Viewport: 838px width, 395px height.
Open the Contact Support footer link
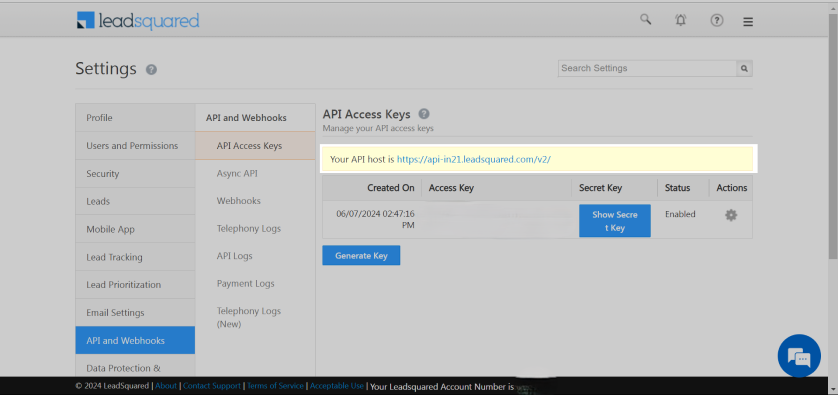(212, 386)
